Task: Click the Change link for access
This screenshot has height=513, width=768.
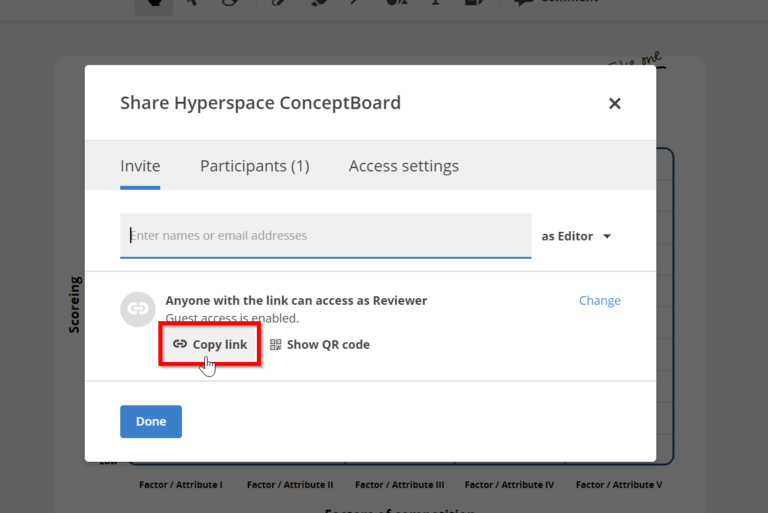Action: (x=599, y=300)
